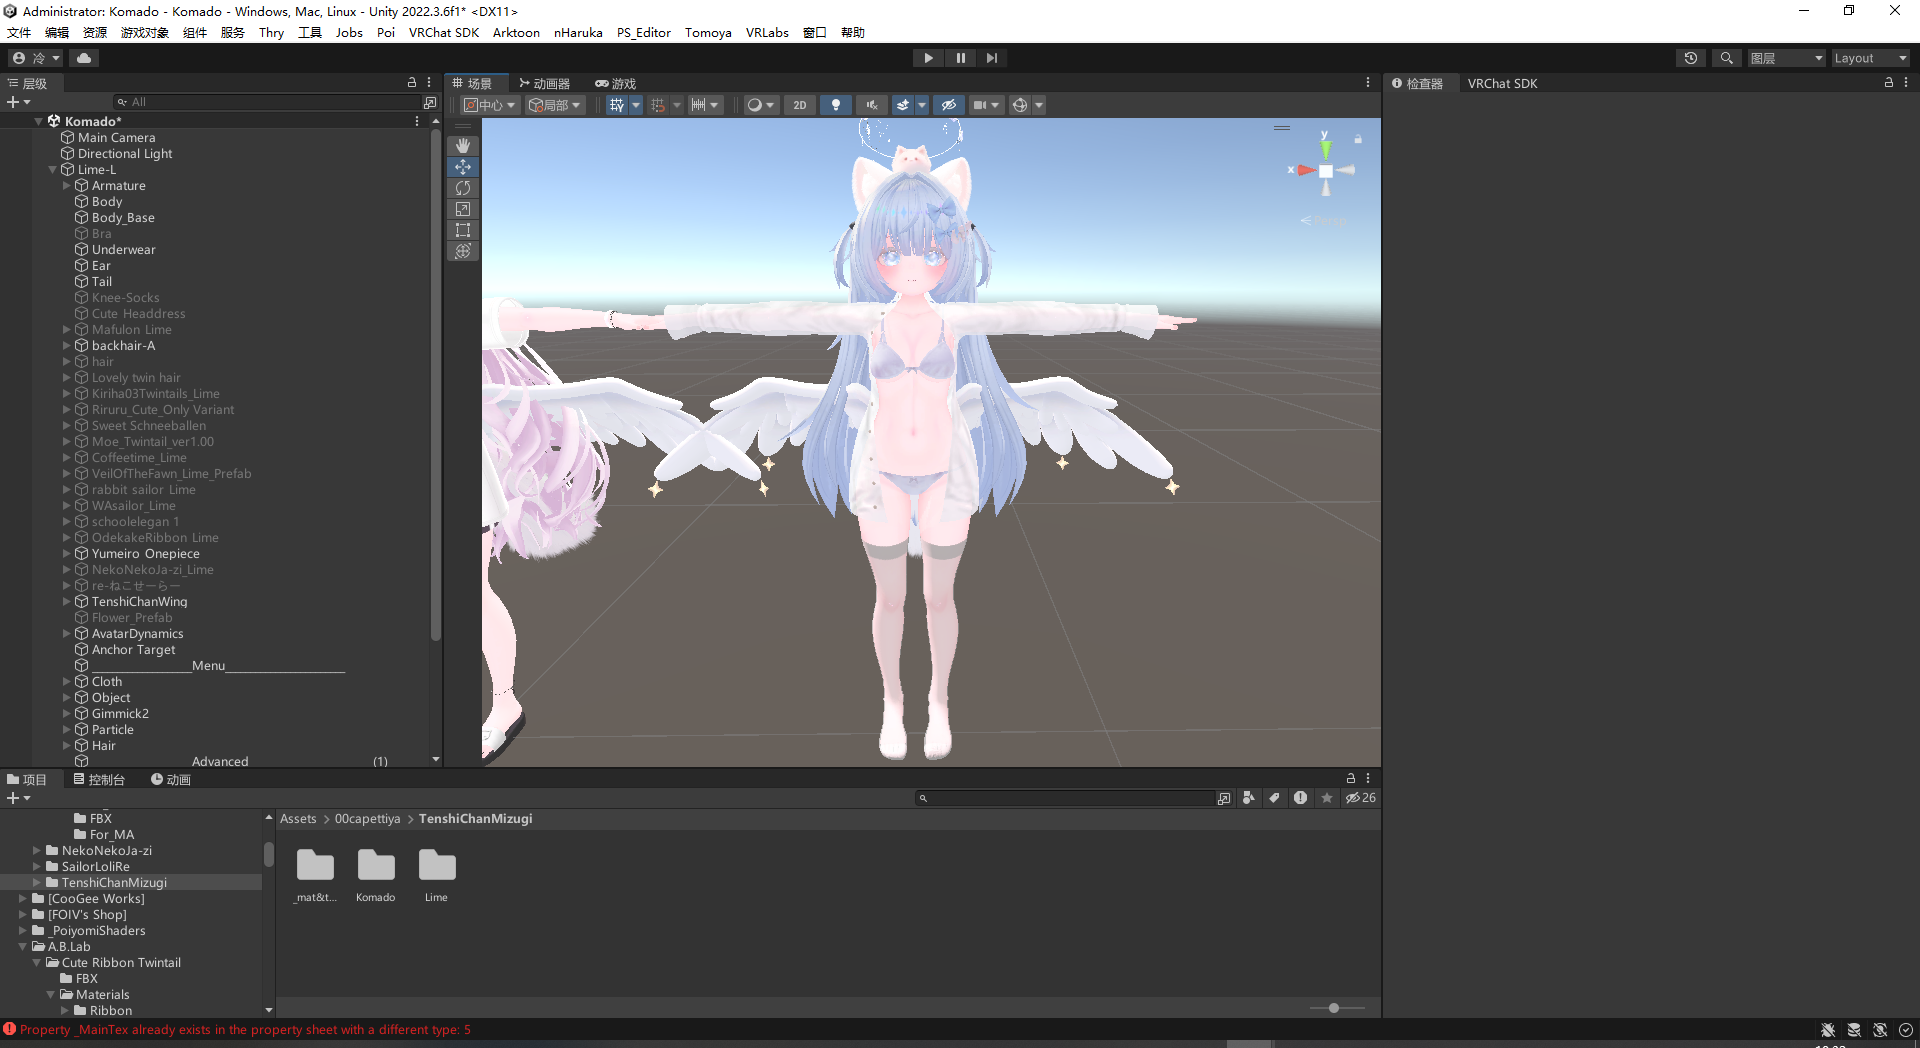1920x1048 pixels.
Task: Open the VRChat SDK menu
Action: (x=444, y=32)
